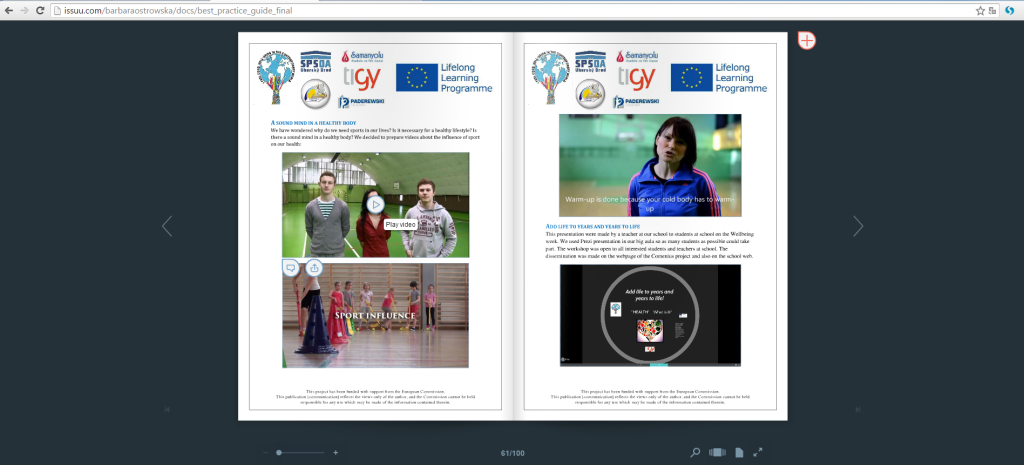Click the red plus clip button beside the page
This screenshot has width=1024, height=465.
pos(807,40)
